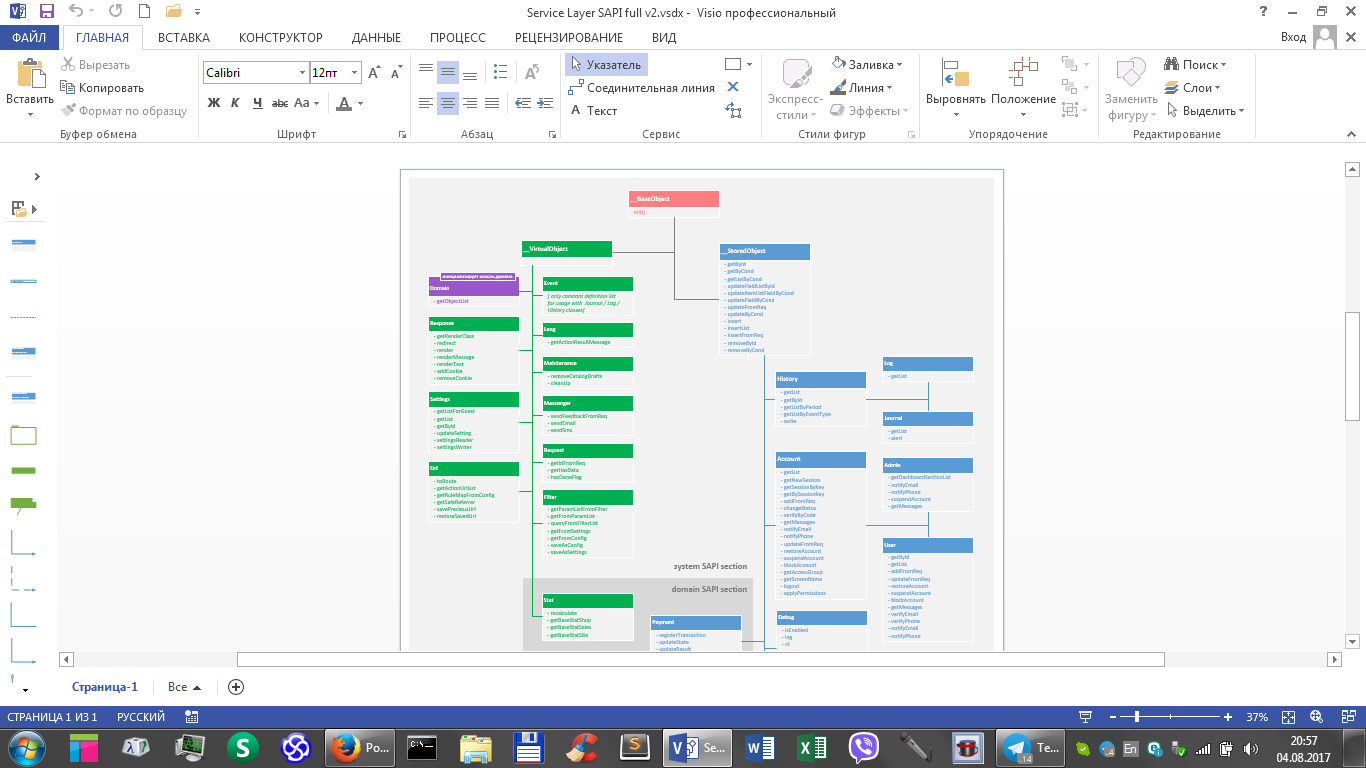Switch to the ВИД ribbon tab
This screenshot has height=768, width=1366.
click(x=664, y=38)
